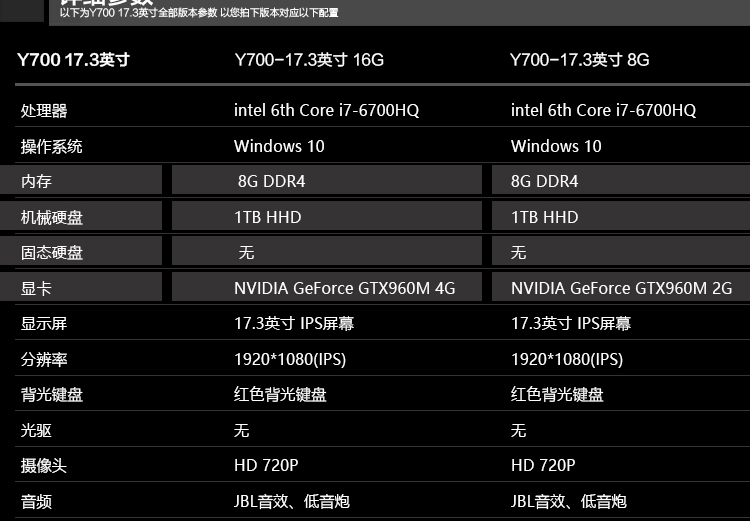Screen dimensions: 750x521
Task: Click the 分辨率 row label
Action: click(x=44, y=359)
